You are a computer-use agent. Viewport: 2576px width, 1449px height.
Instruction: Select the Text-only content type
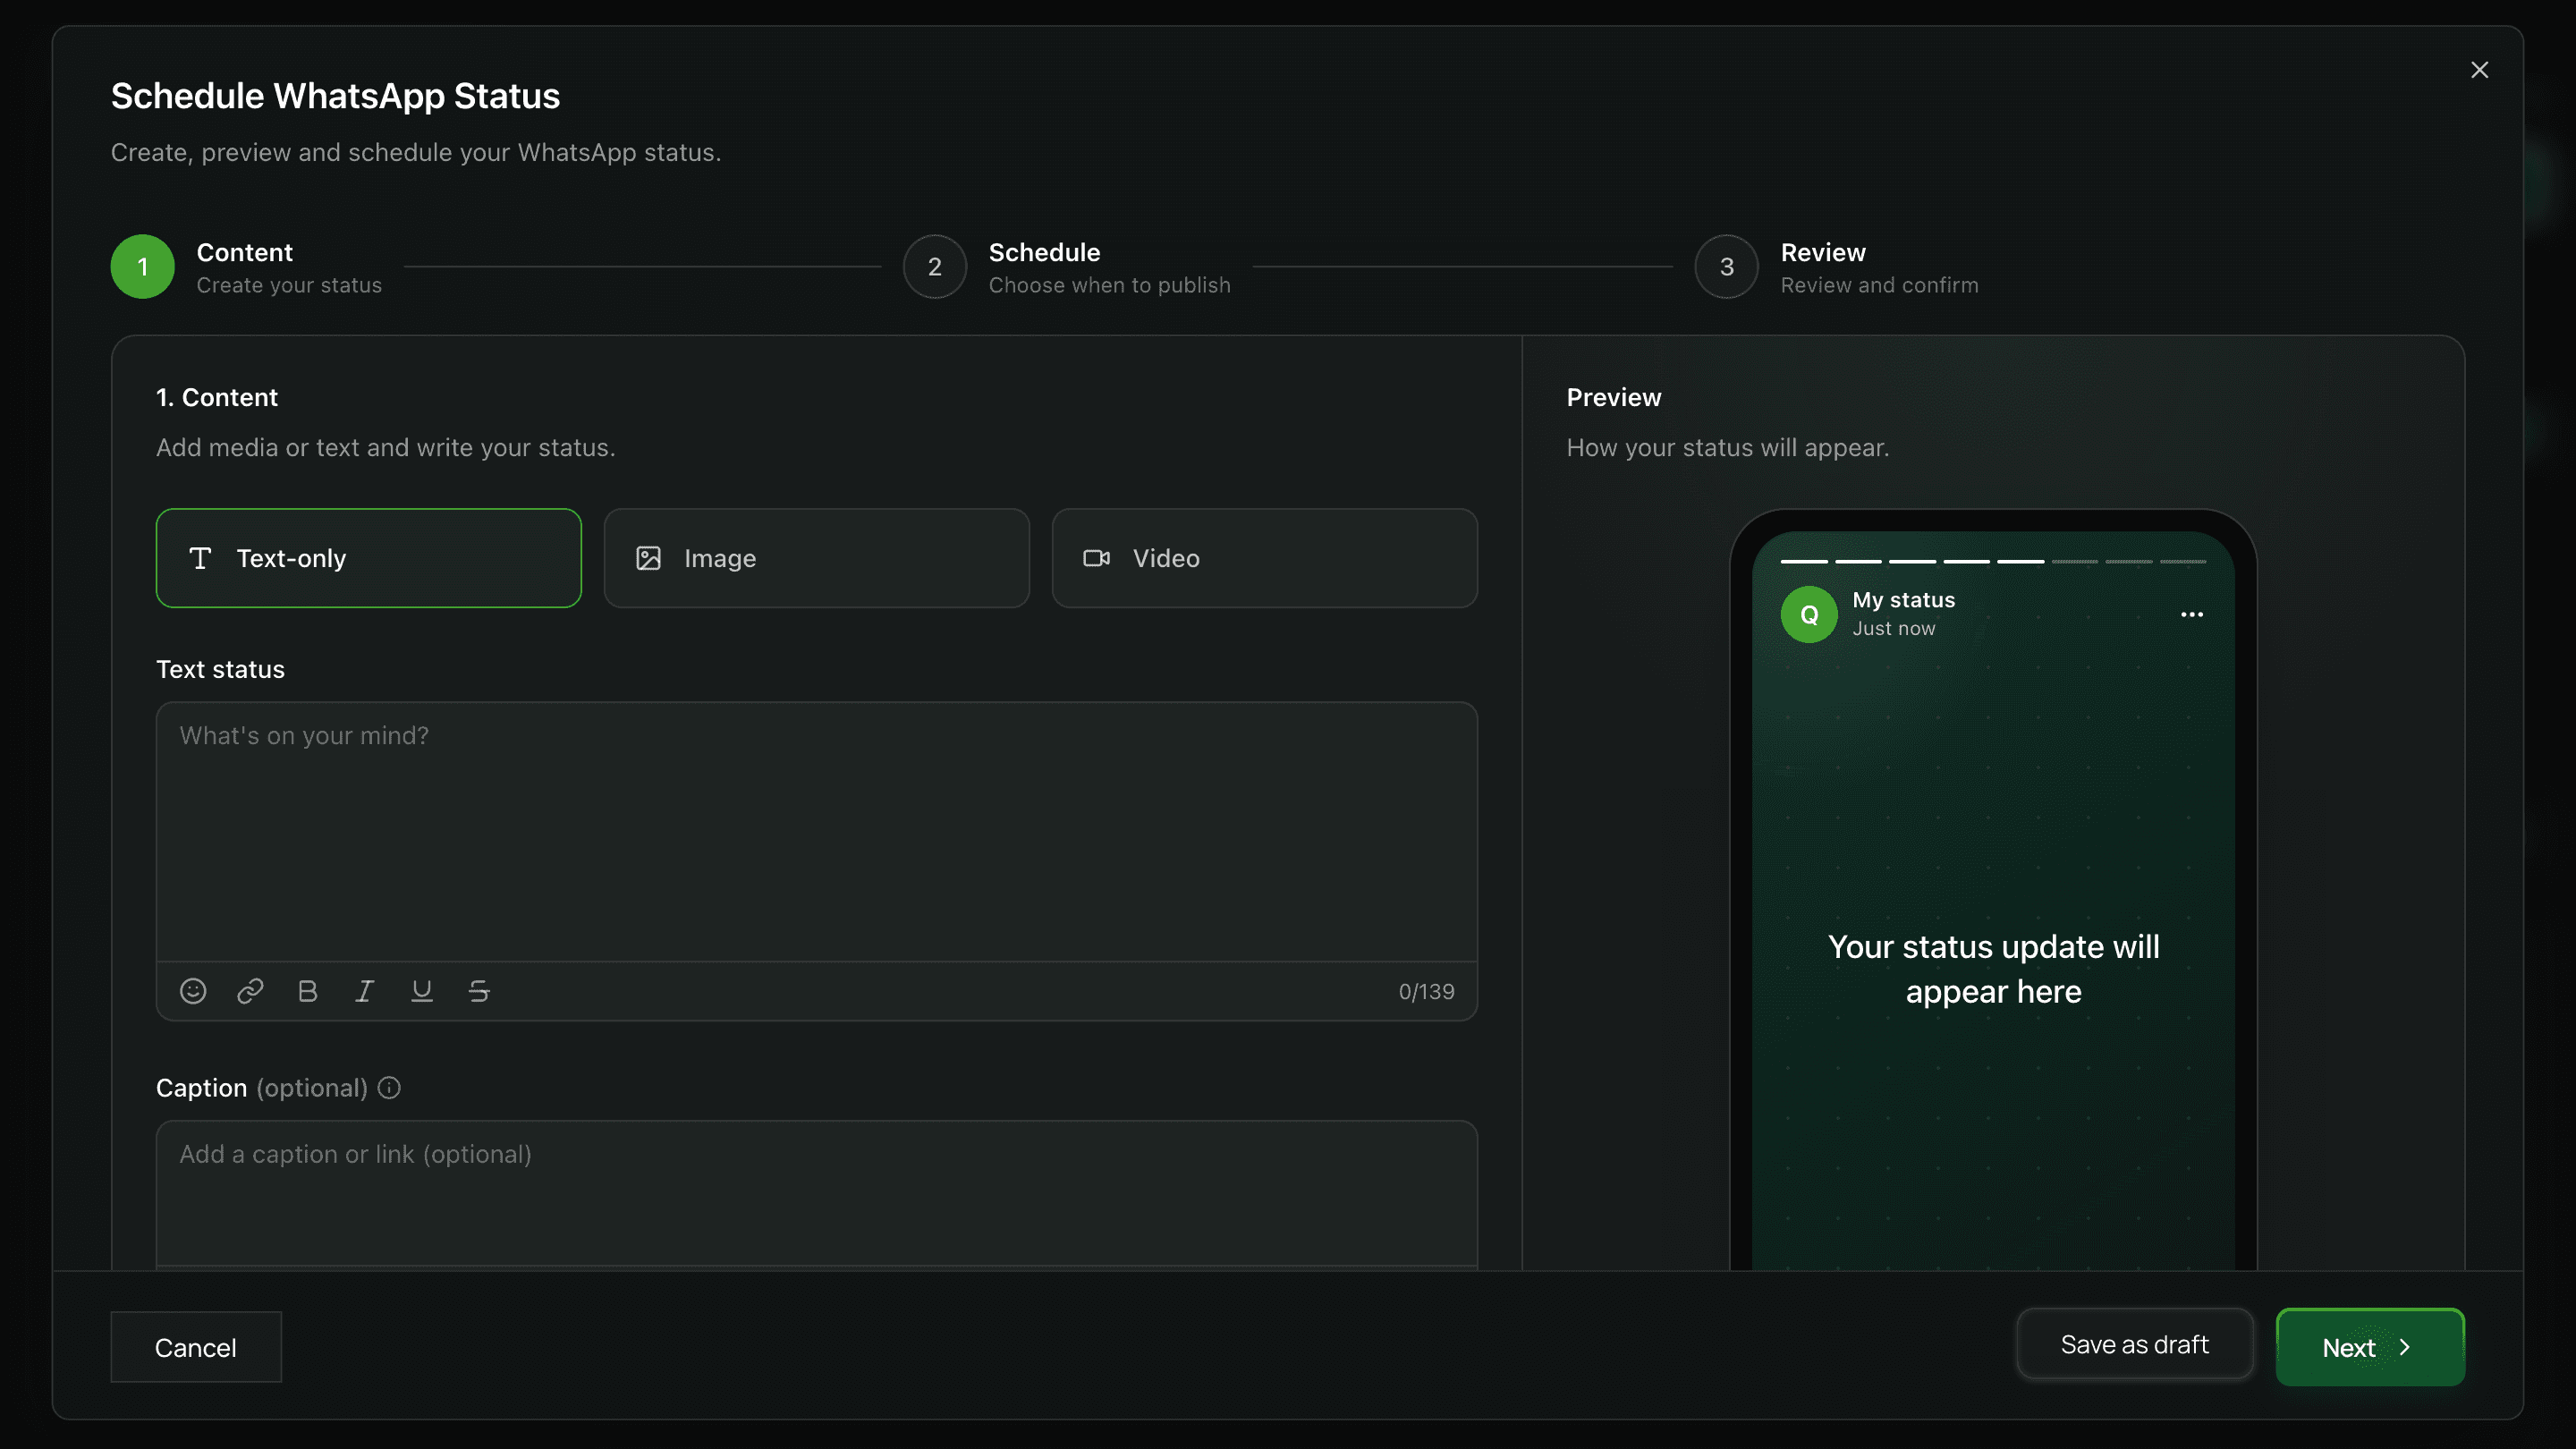(368, 558)
